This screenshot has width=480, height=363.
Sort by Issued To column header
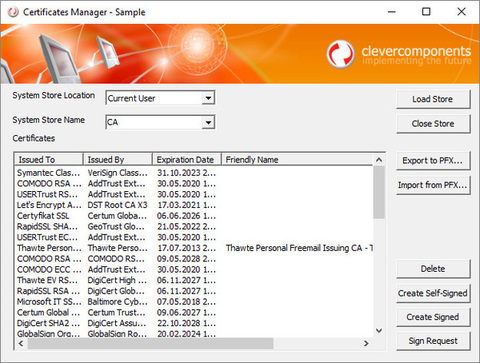(x=49, y=160)
